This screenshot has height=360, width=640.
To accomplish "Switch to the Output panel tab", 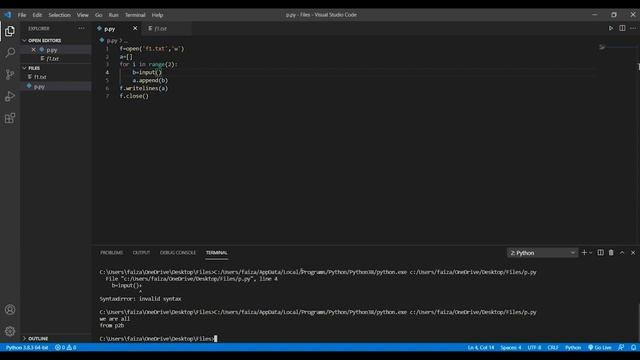I will tap(141, 253).
